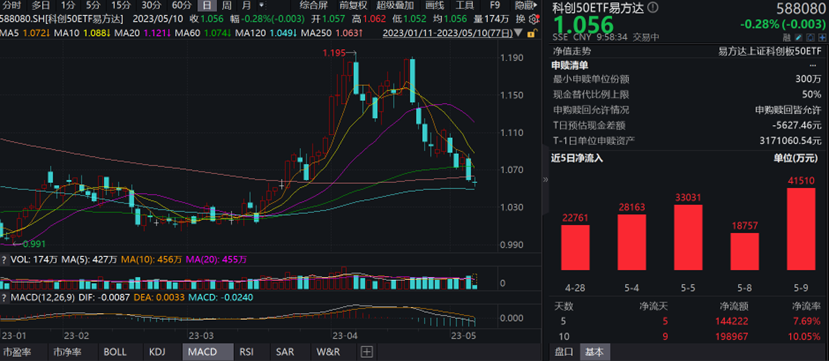This screenshot has width=829, height=361.
Task: Expand date range dropdown triangle
Action: pyautogui.click(x=518, y=33)
